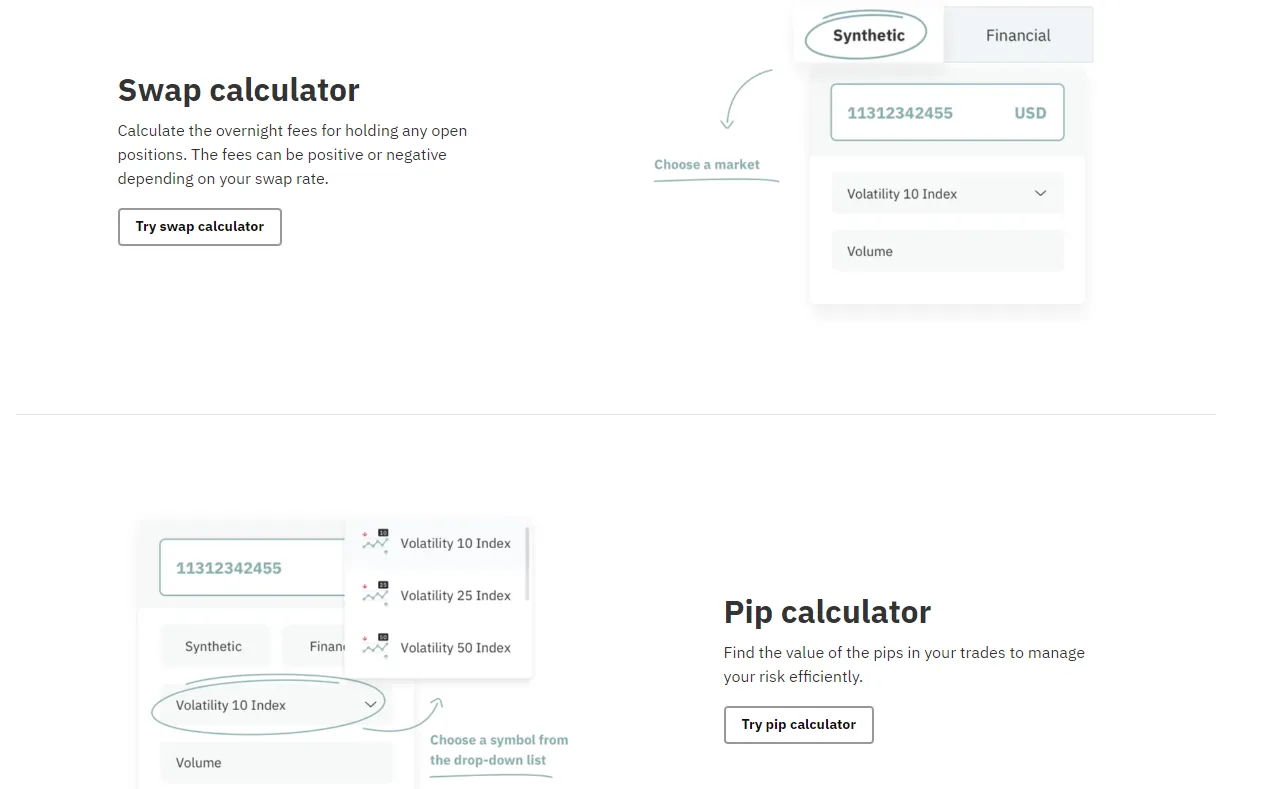Click the Volatility 25 Index chart icon

pyautogui.click(x=376, y=594)
